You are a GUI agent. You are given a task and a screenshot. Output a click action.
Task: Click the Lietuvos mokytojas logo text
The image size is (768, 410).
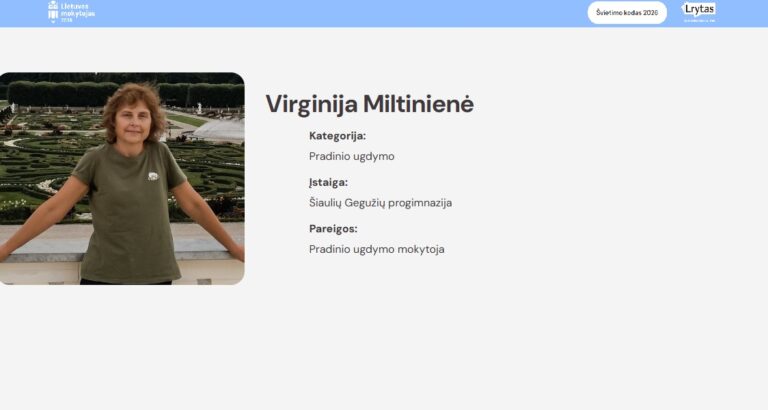[x=77, y=10]
